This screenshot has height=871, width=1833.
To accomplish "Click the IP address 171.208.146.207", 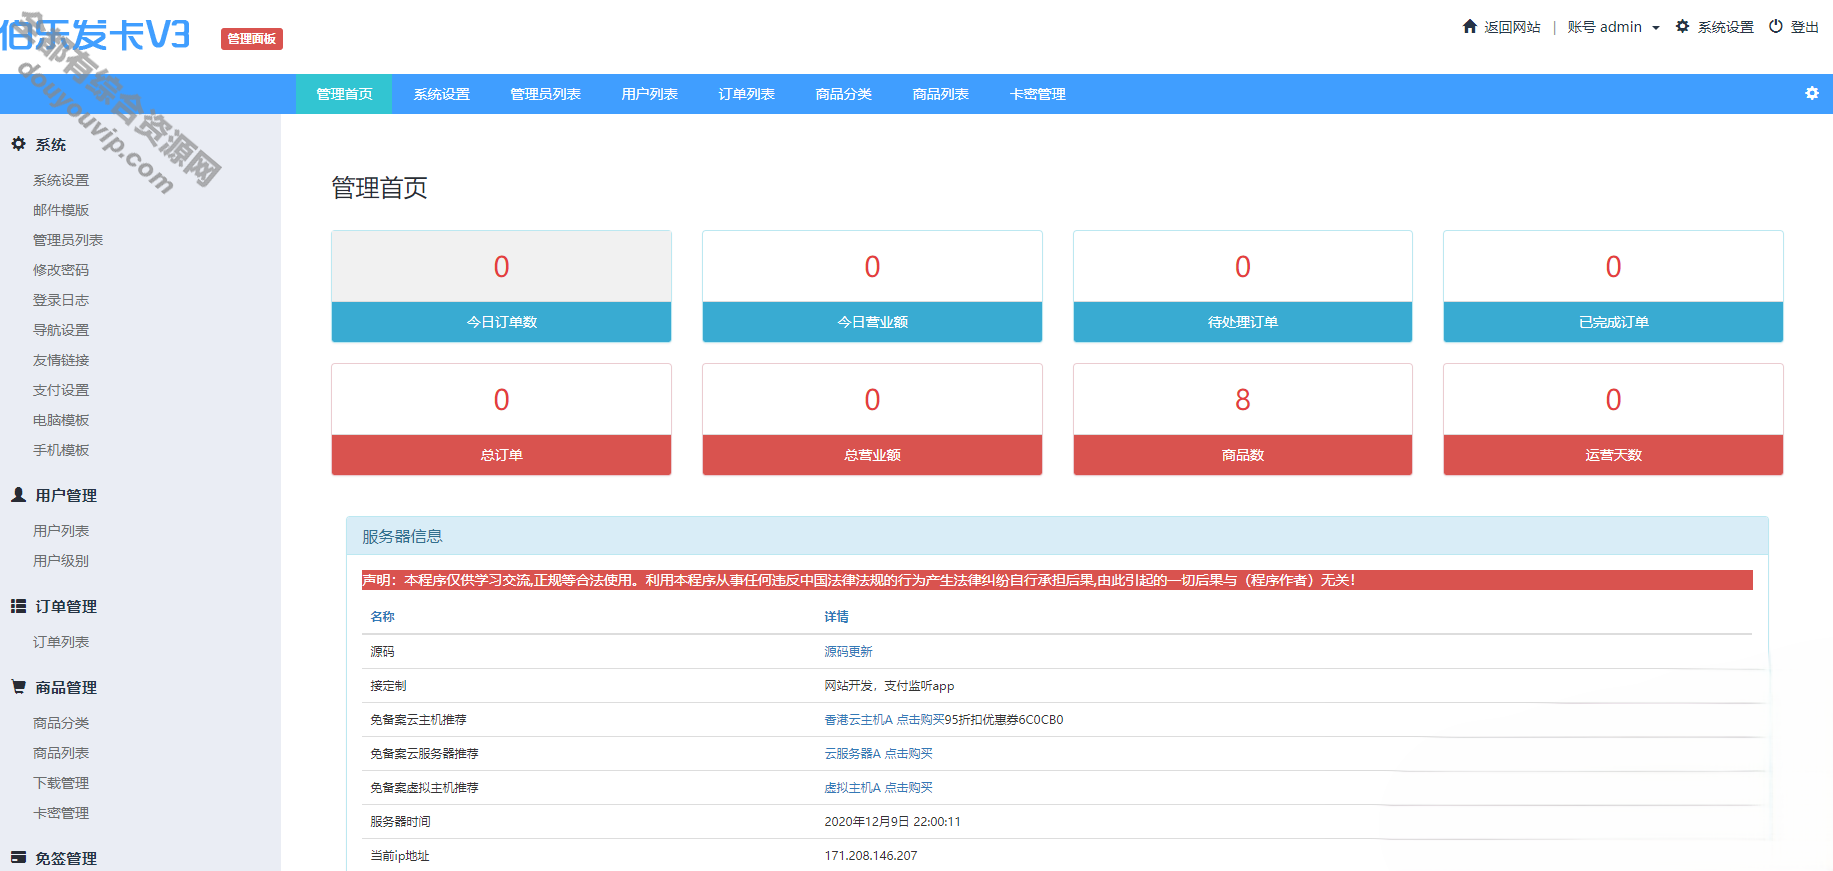I will point(870,856).
